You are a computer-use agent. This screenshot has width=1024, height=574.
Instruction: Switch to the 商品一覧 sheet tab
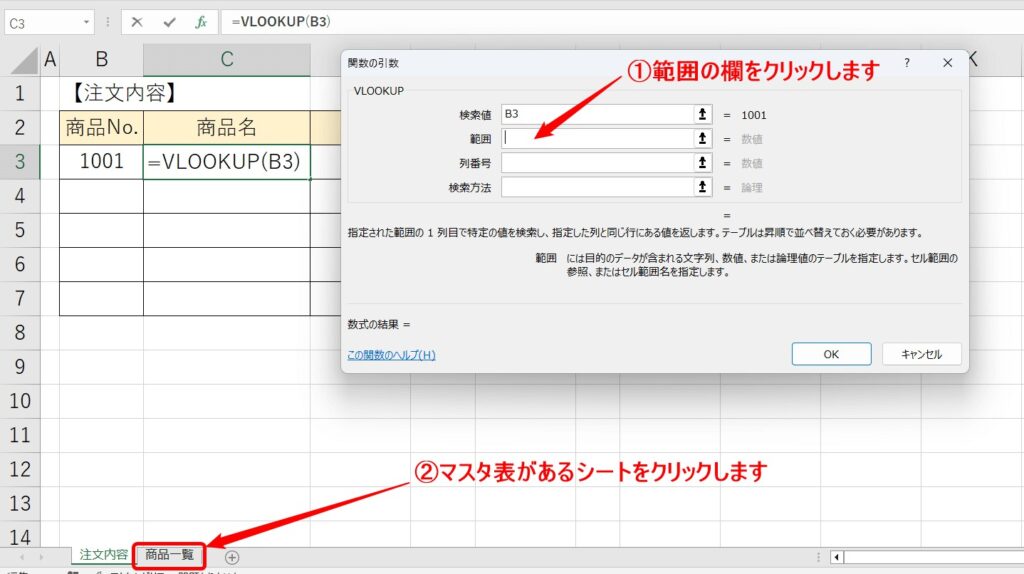[169, 555]
